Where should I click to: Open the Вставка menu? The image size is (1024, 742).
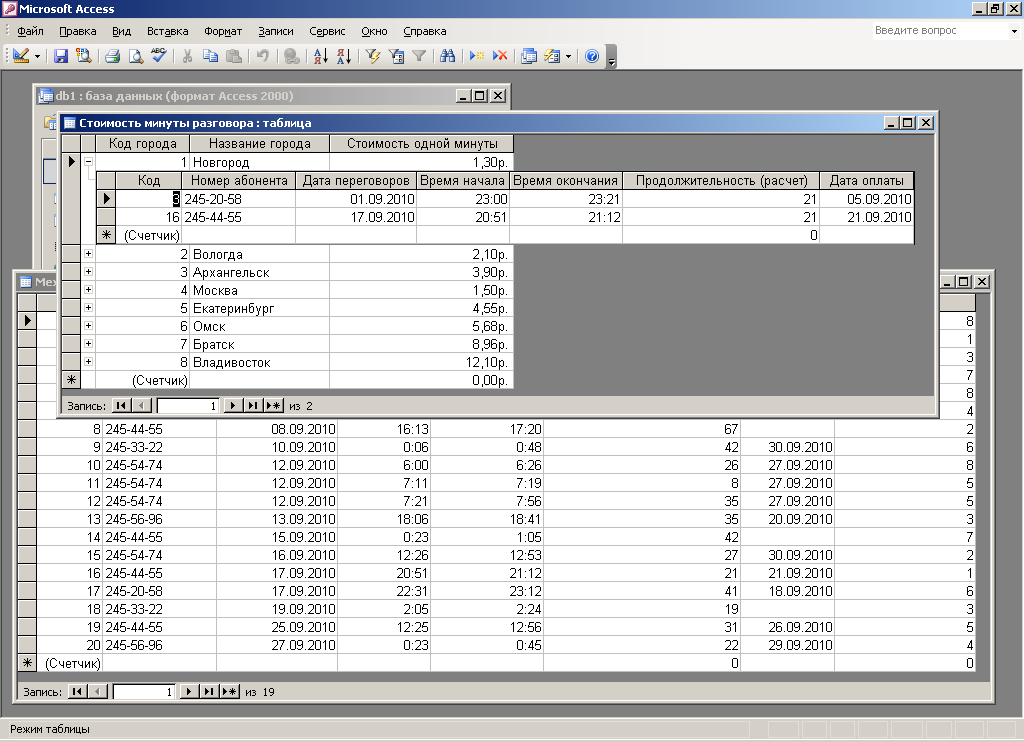tap(167, 31)
